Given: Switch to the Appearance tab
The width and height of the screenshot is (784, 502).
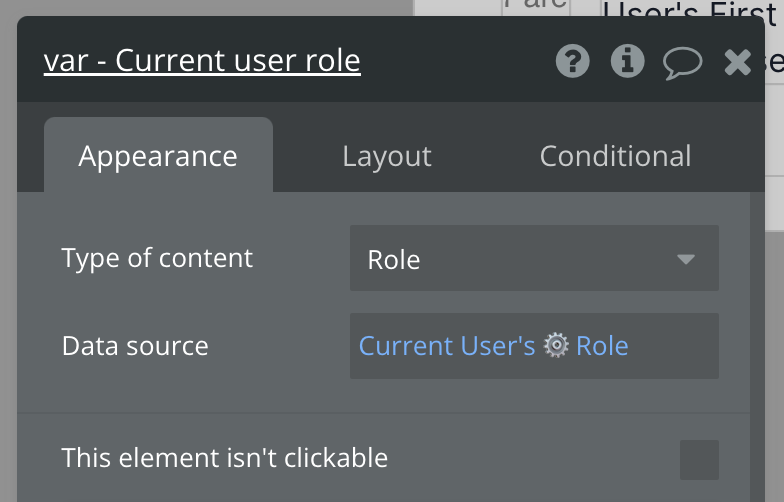Looking at the screenshot, I should pos(158,156).
